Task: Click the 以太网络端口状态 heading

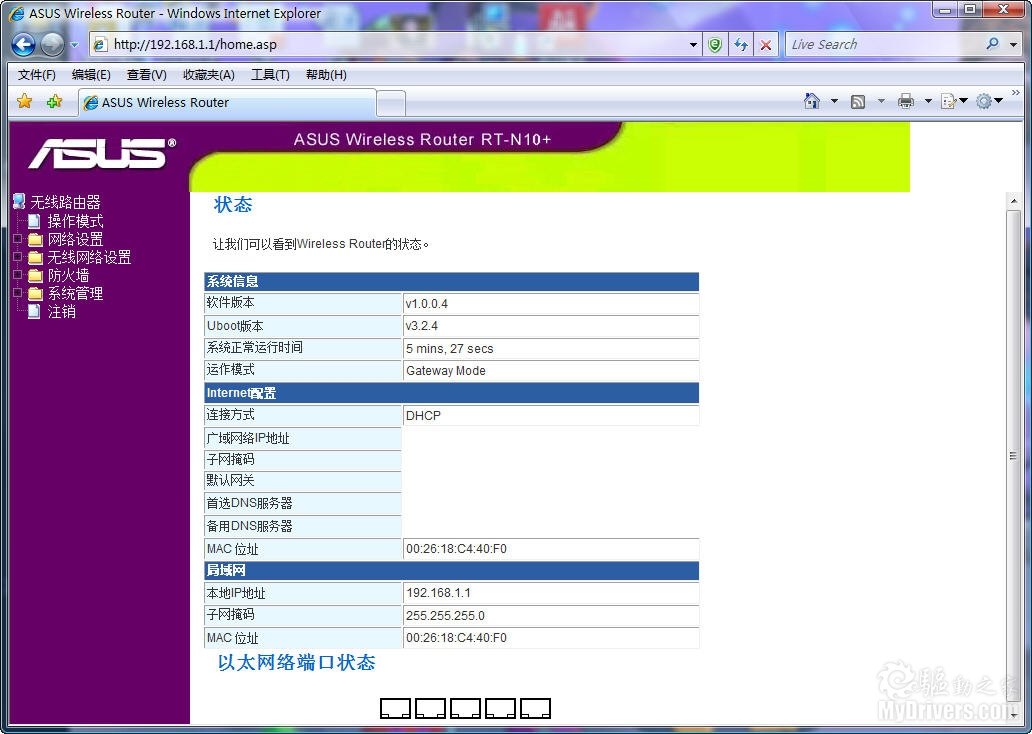Action: [296, 662]
